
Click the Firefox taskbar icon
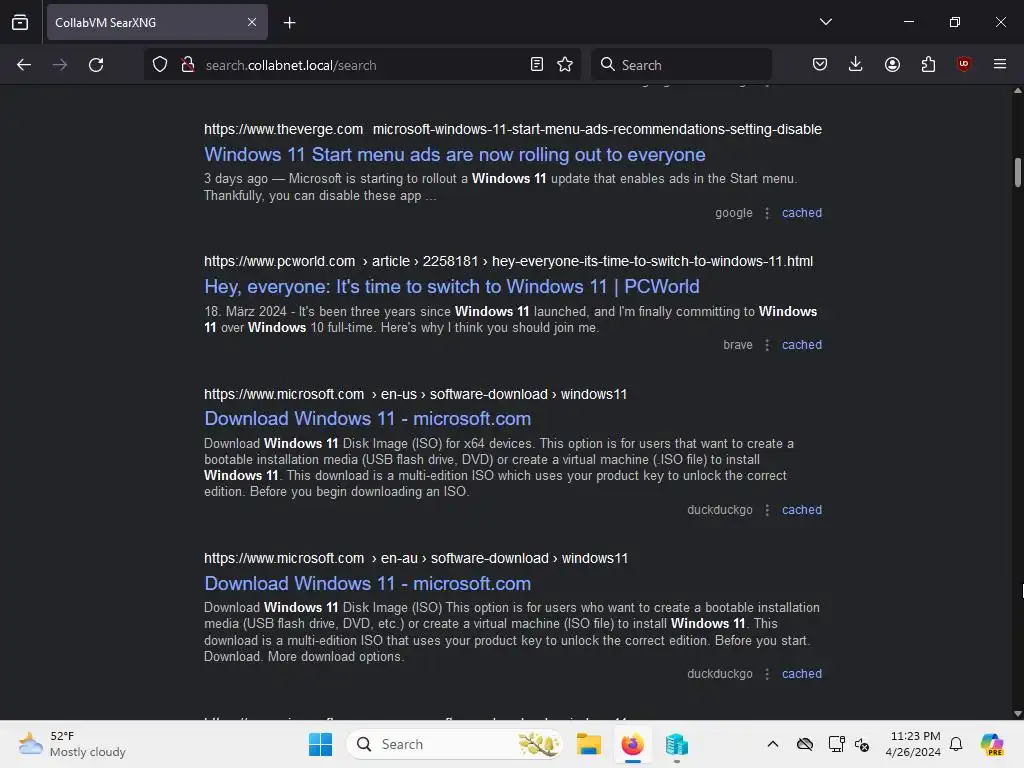coord(632,744)
